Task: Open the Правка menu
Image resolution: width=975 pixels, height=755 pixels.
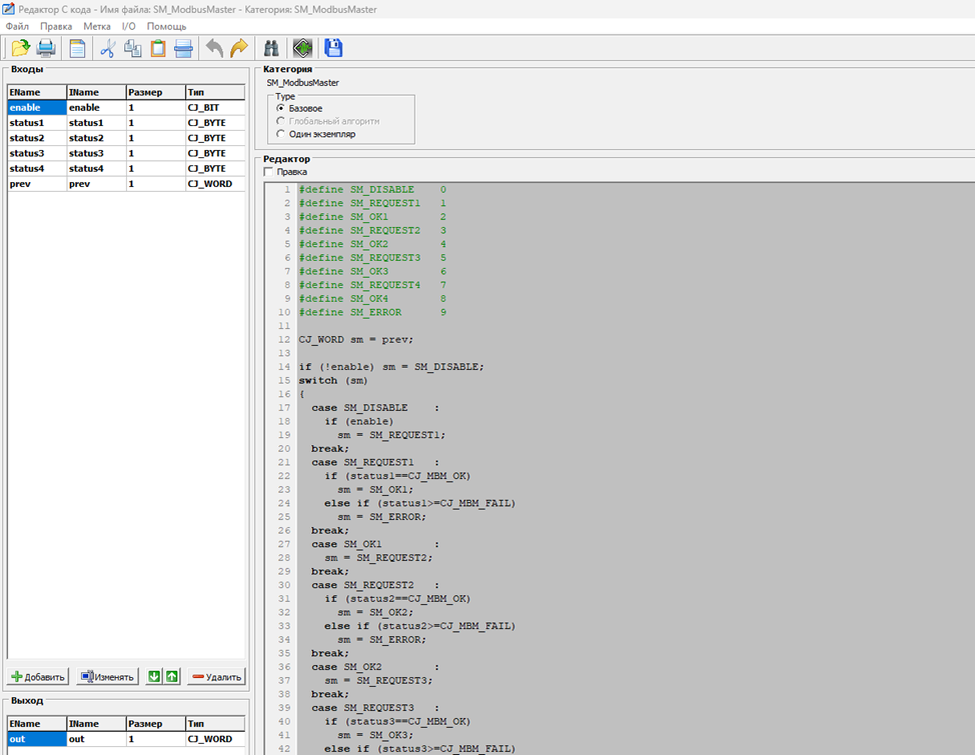Action: [x=56, y=26]
